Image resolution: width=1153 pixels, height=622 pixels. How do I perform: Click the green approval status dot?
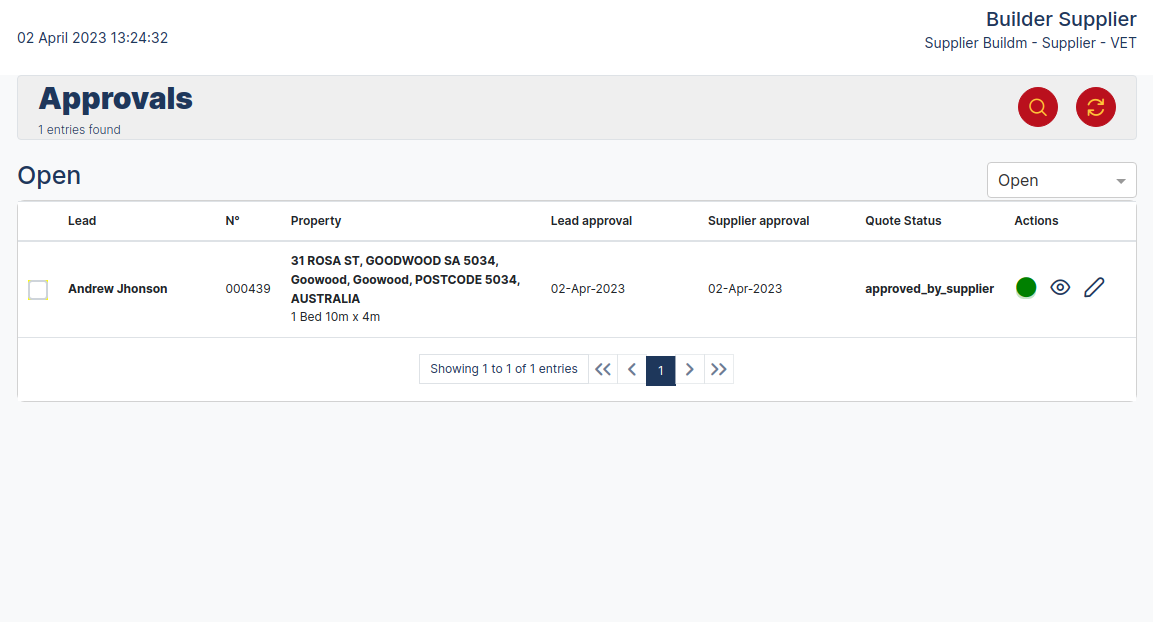coord(1025,287)
